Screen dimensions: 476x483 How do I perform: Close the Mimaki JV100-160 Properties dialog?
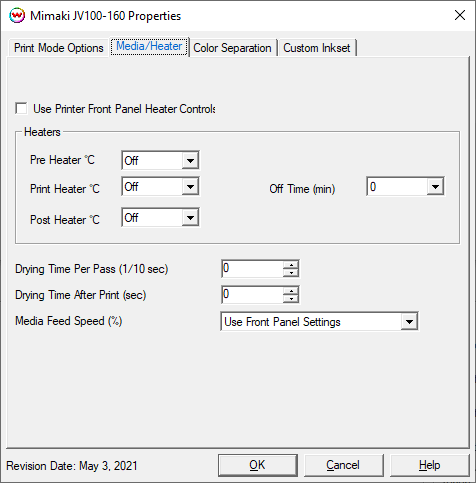pos(460,15)
